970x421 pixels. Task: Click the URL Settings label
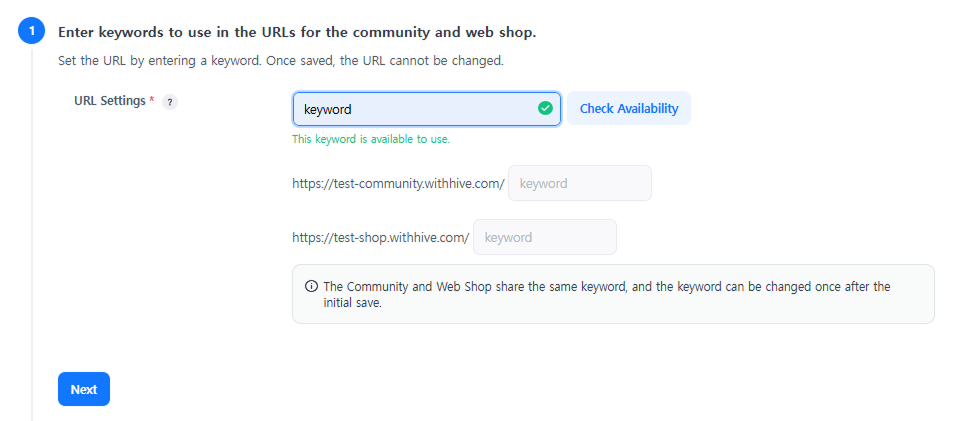point(109,101)
